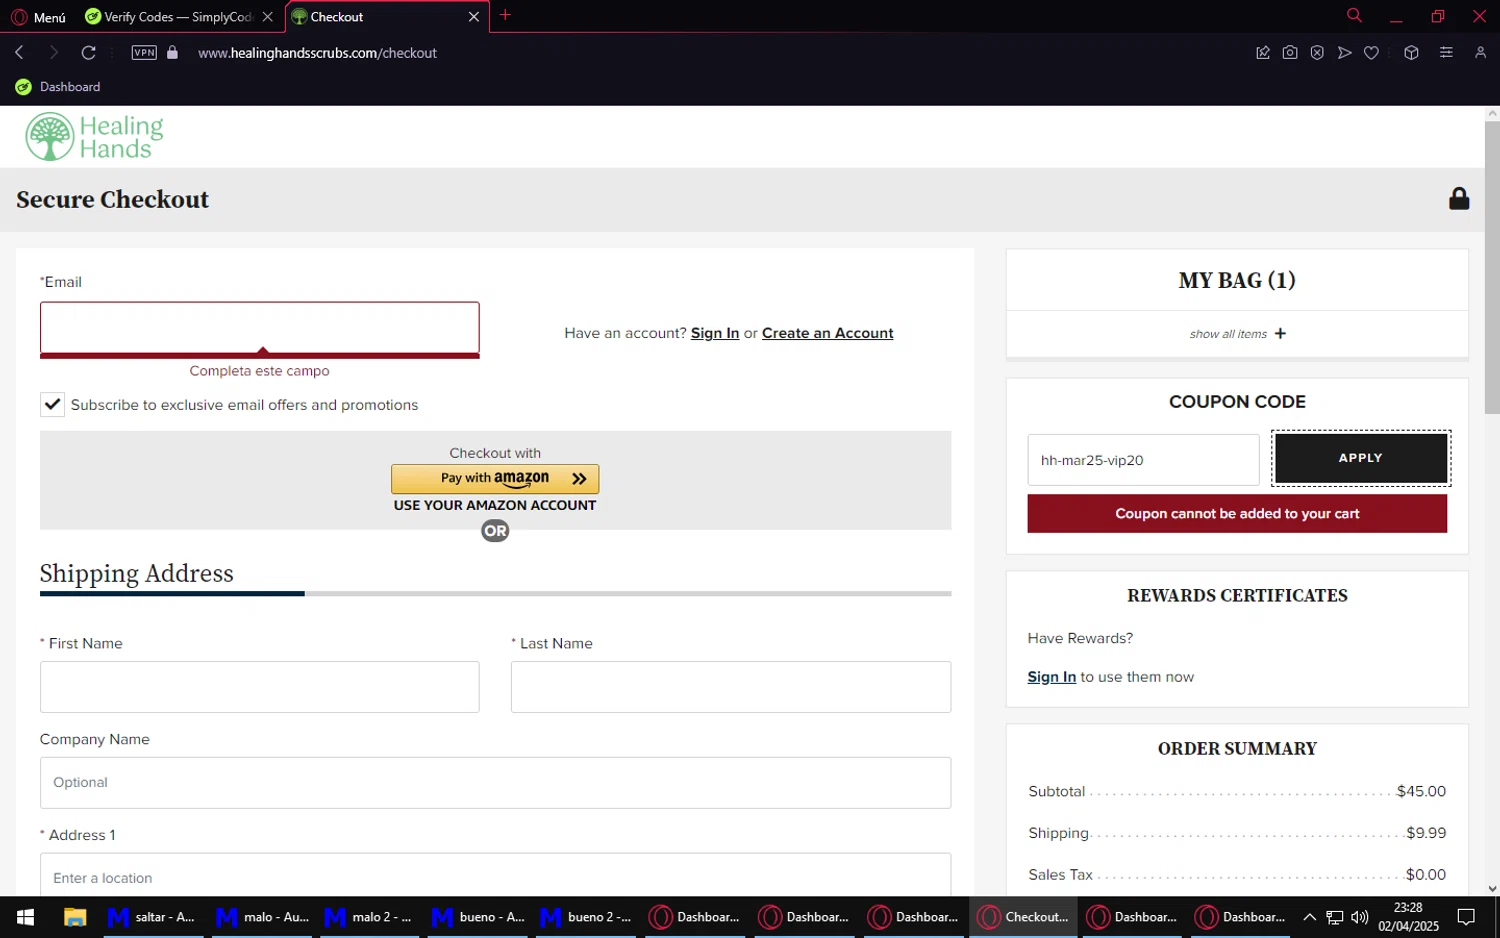Expand show all items in My Bag
Image resolution: width=1500 pixels, height=938 pixels.
(x=1237, y=334)
